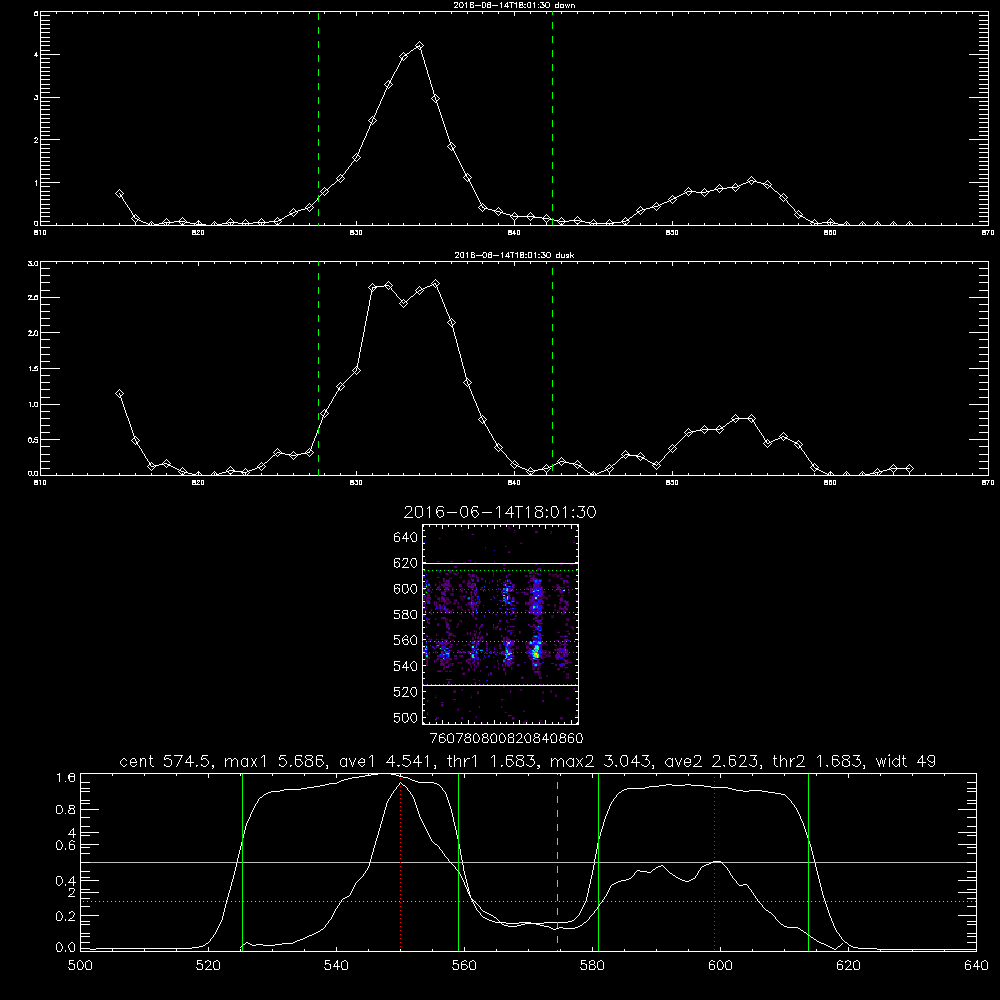The width and height of the screenshot is (1000, 1000).
Task: Click "cent 574.5" in the bottom plot title
Action: [x=165, y=761]
